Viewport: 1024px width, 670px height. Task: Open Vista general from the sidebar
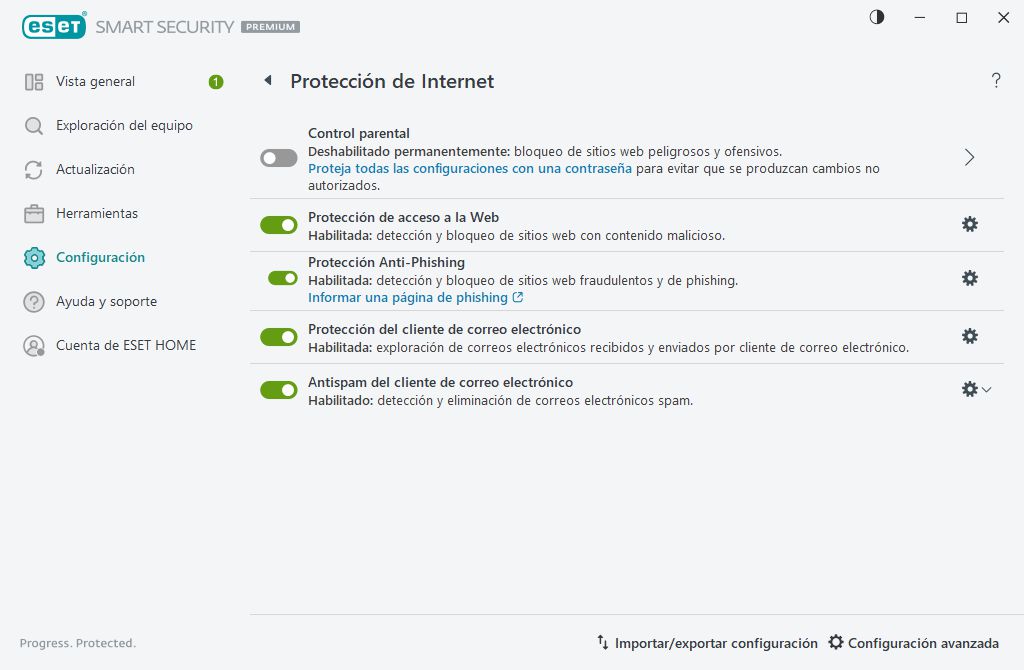(95, 81)
